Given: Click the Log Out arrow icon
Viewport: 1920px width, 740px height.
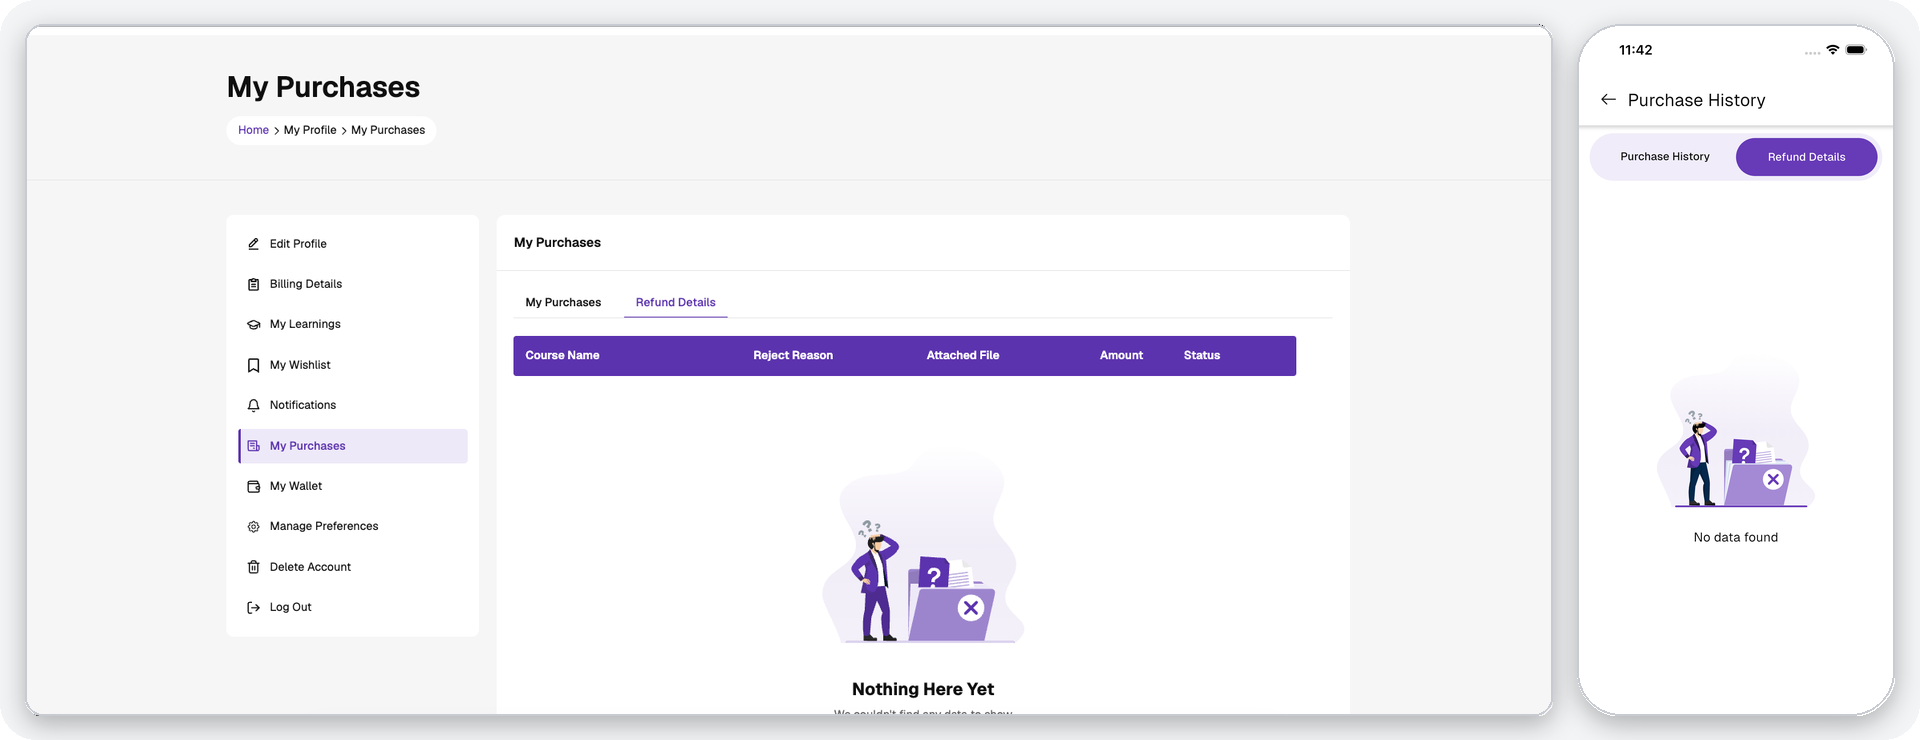Looking at the screenshot, I should (253, 607).
